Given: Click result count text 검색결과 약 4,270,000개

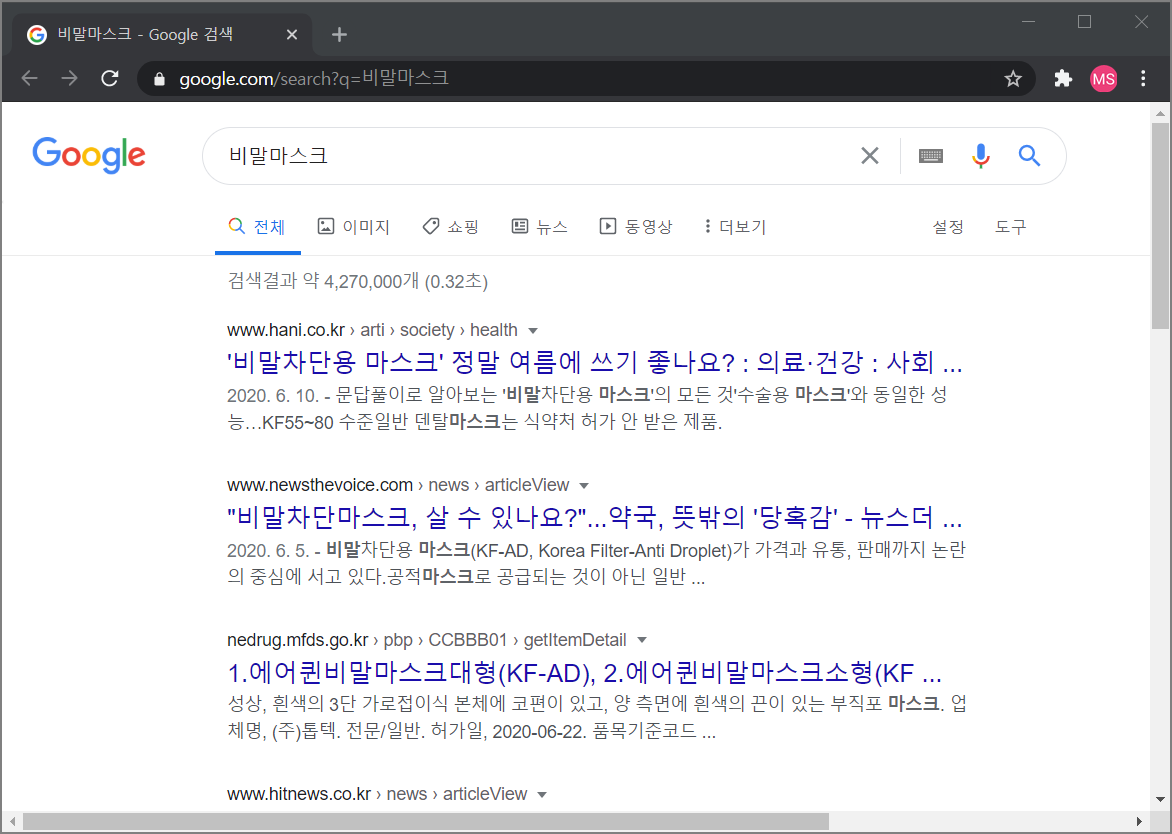Looking at the screenshot, I should (x=324, y=281).
